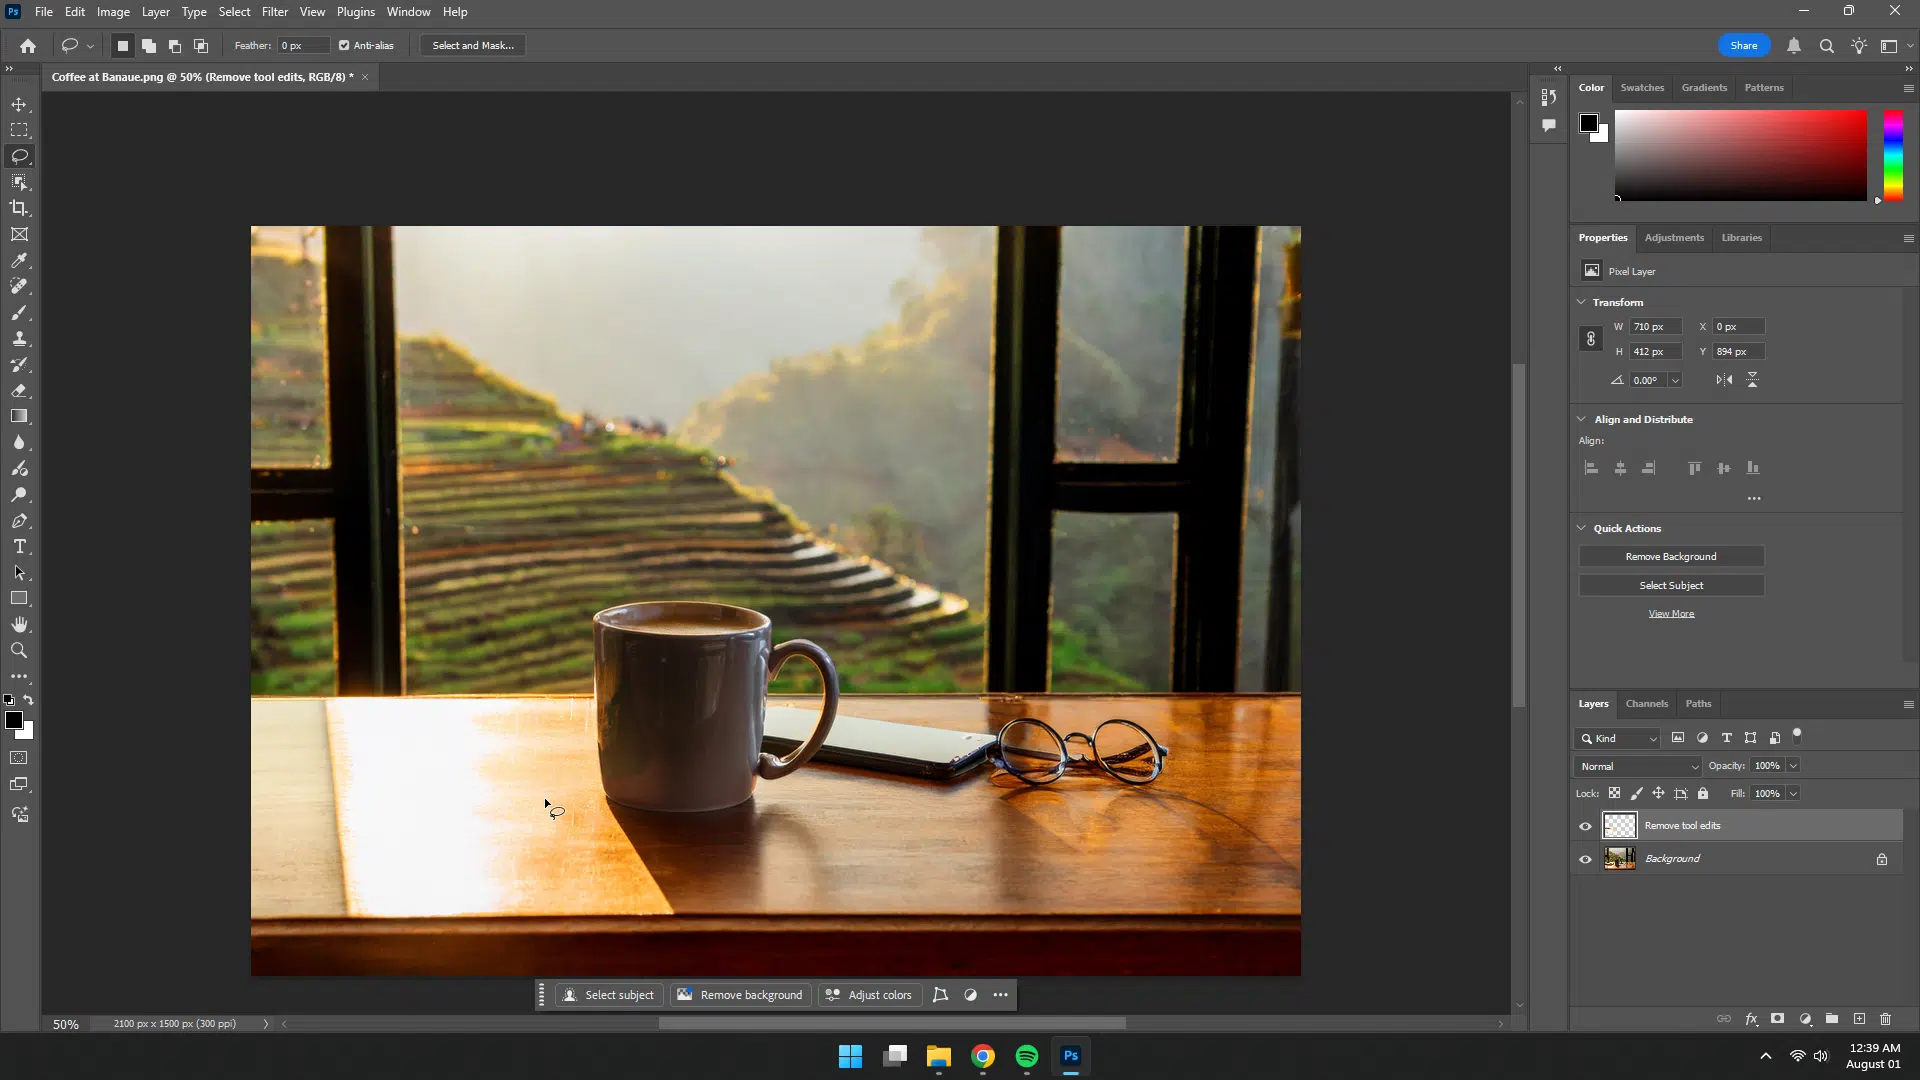Choose the Zoom tool
Screen dimensions: 1920x1080
[x=19, y=650]
